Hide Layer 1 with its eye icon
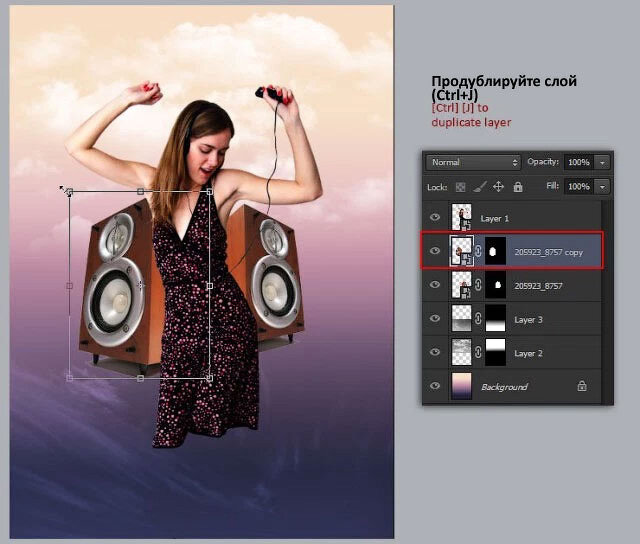Image resolution: width=640 pixels, height=544 pixels. [435, 217]
